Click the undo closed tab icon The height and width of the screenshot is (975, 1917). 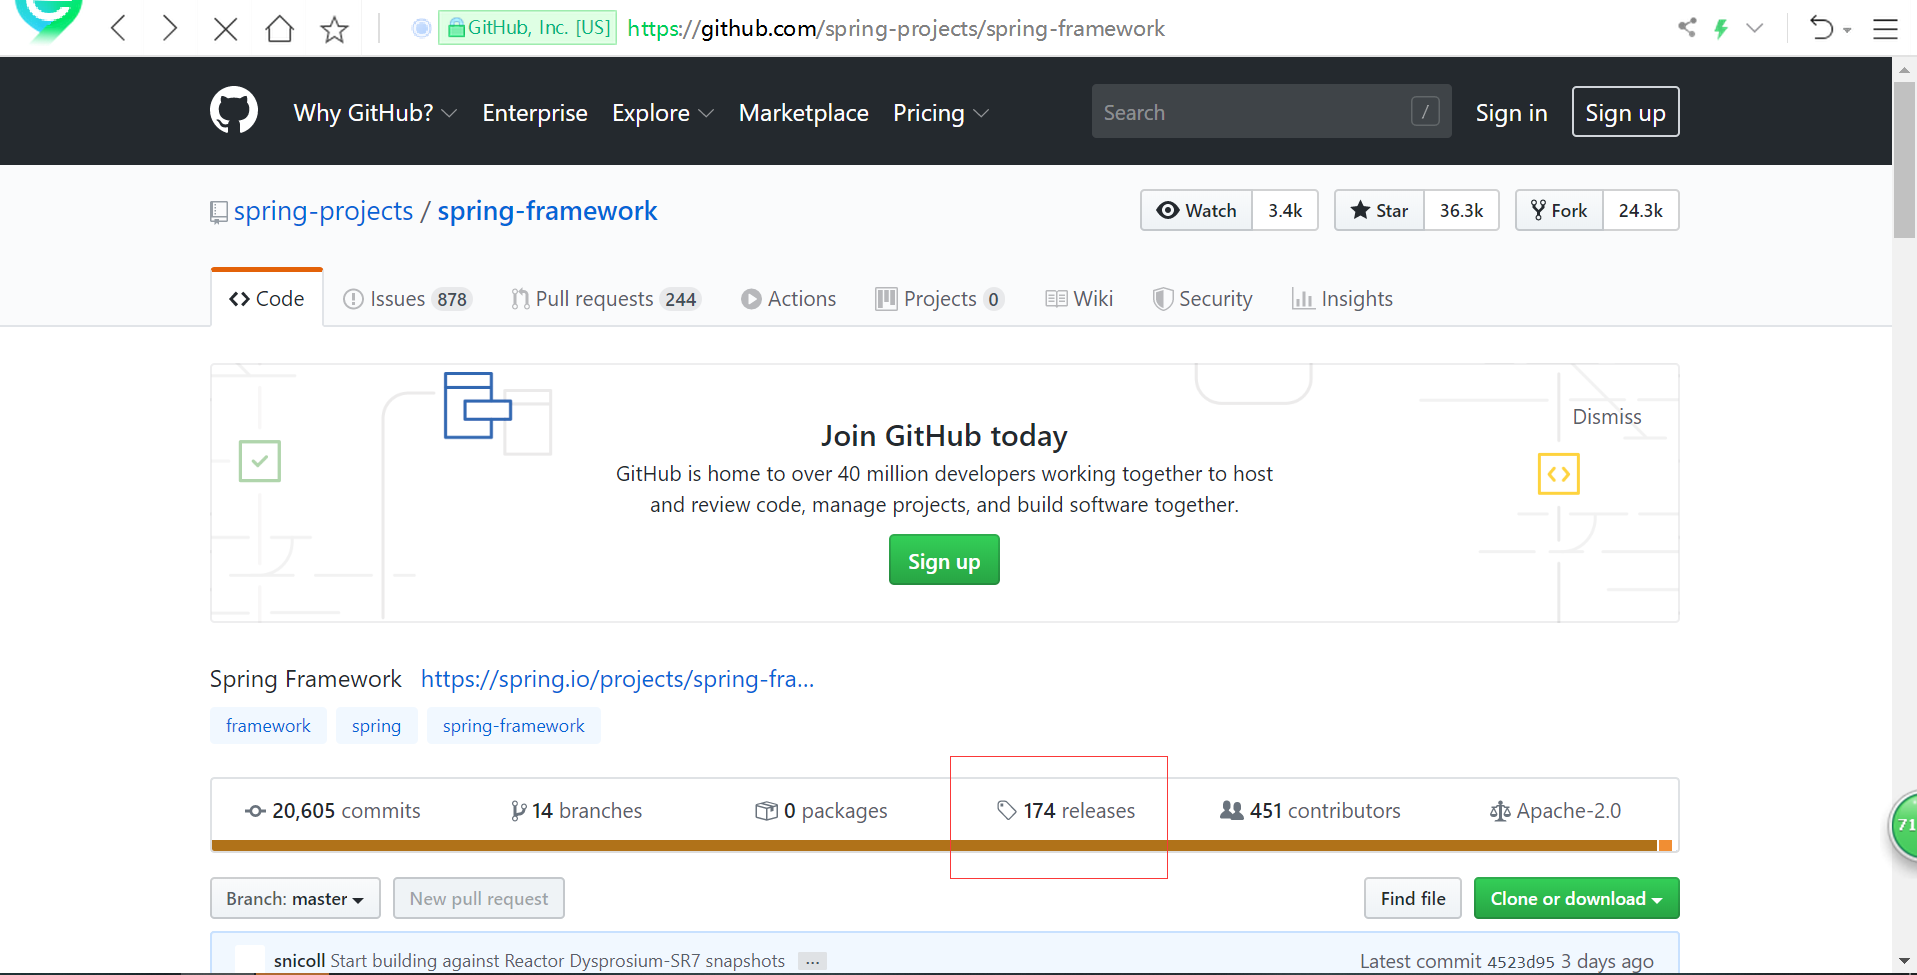(x=1822, y=28)
